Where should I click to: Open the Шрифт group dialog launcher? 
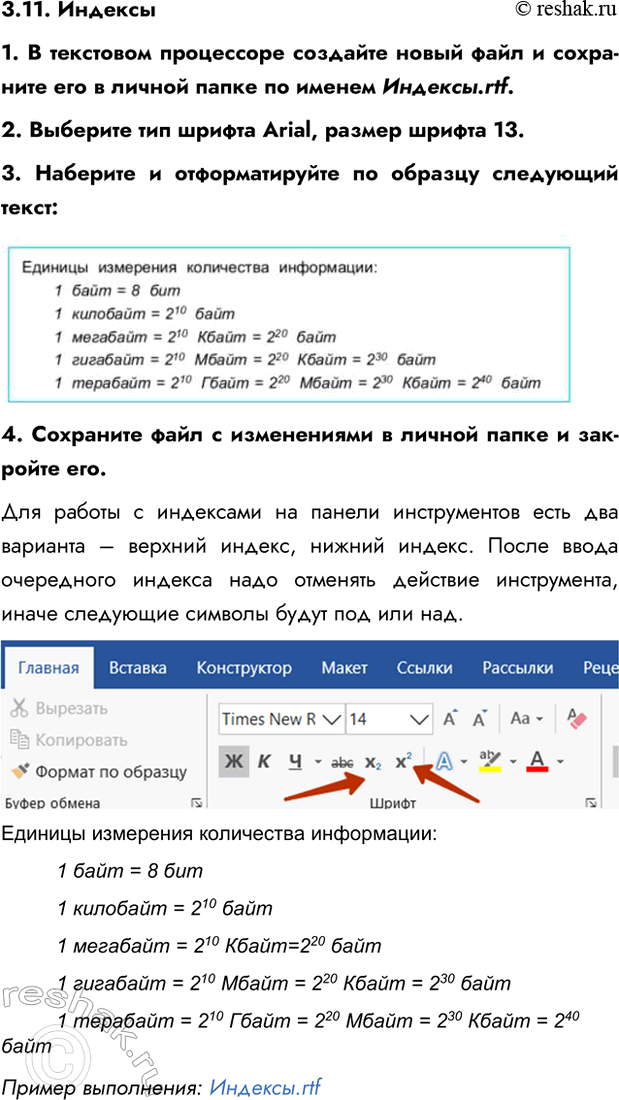point(591,803)
